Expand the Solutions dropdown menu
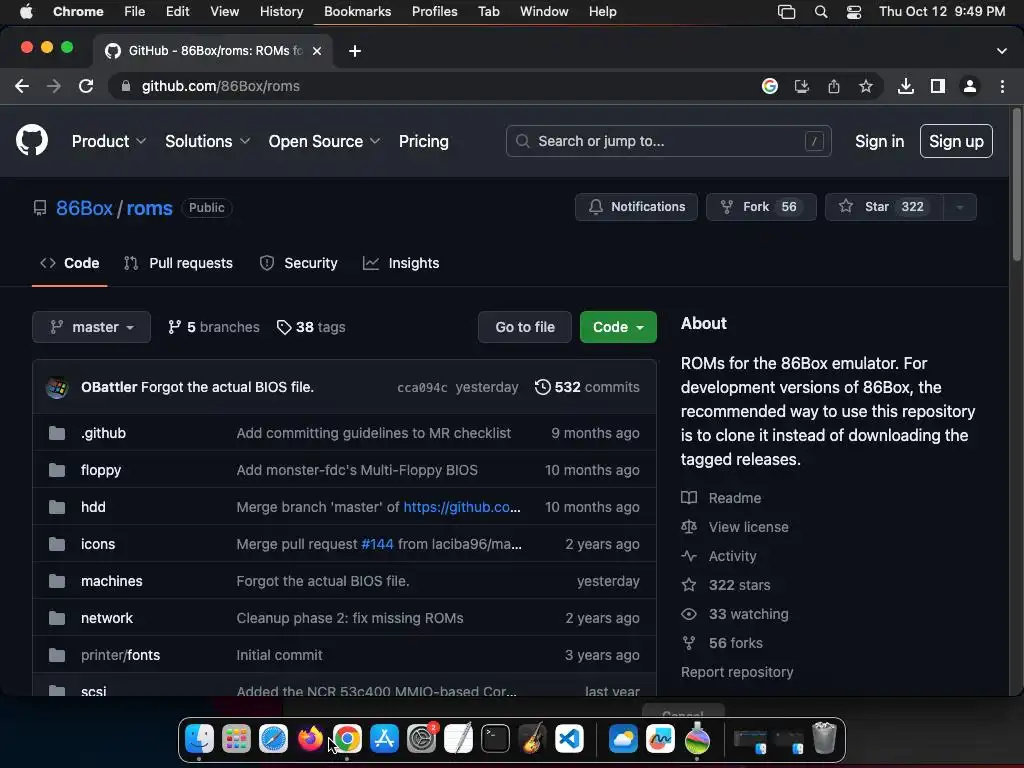The height and width of the screenshot is (768, 1024). pos(207,141)
